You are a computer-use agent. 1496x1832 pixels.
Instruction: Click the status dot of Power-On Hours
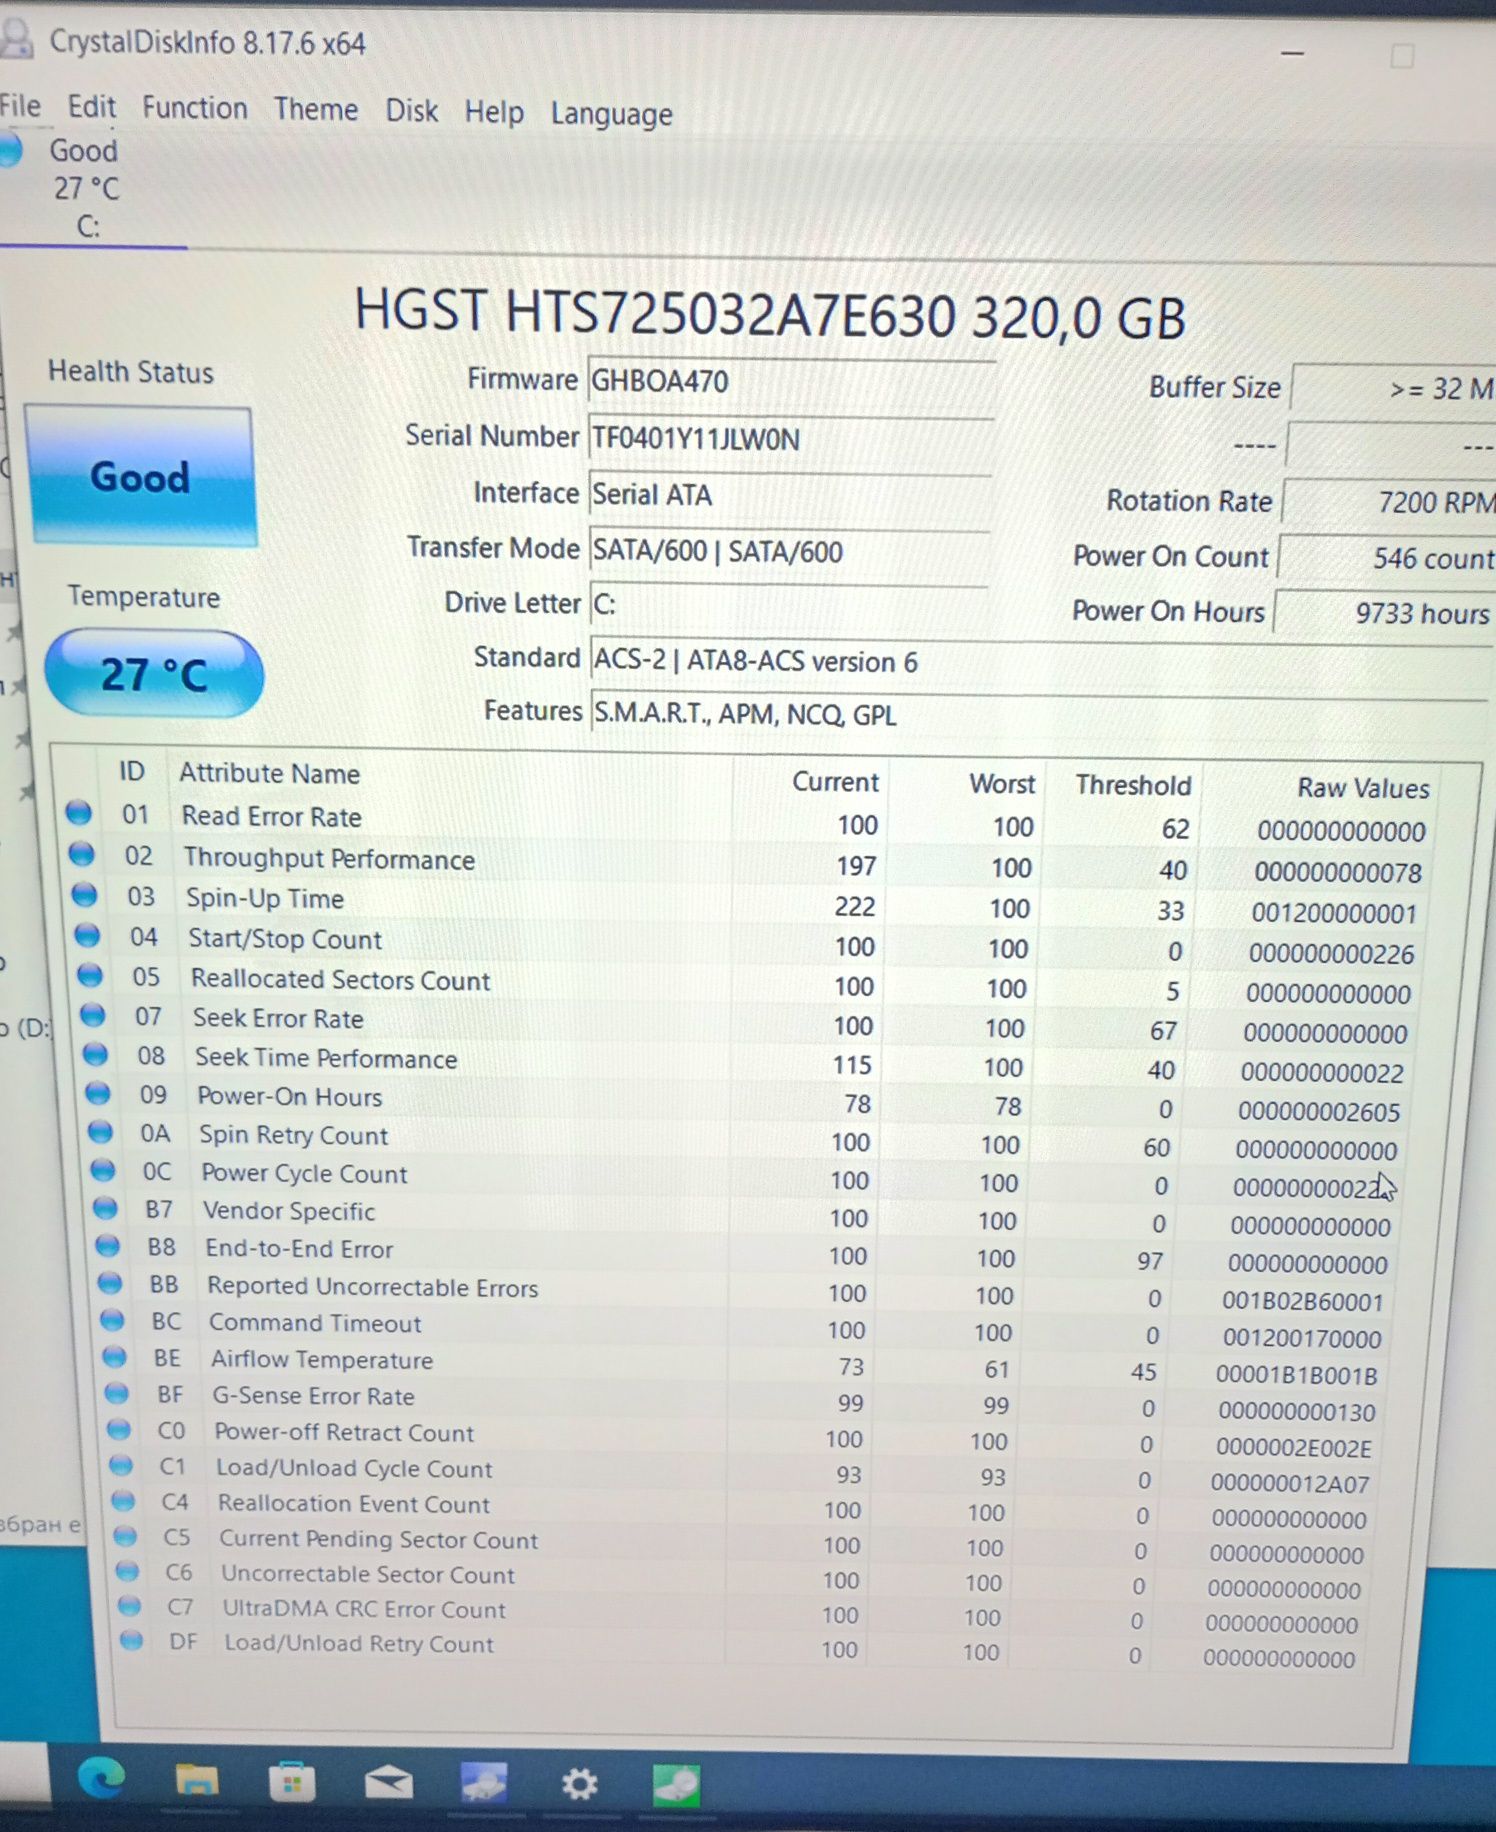click(x=97, y=1093)
